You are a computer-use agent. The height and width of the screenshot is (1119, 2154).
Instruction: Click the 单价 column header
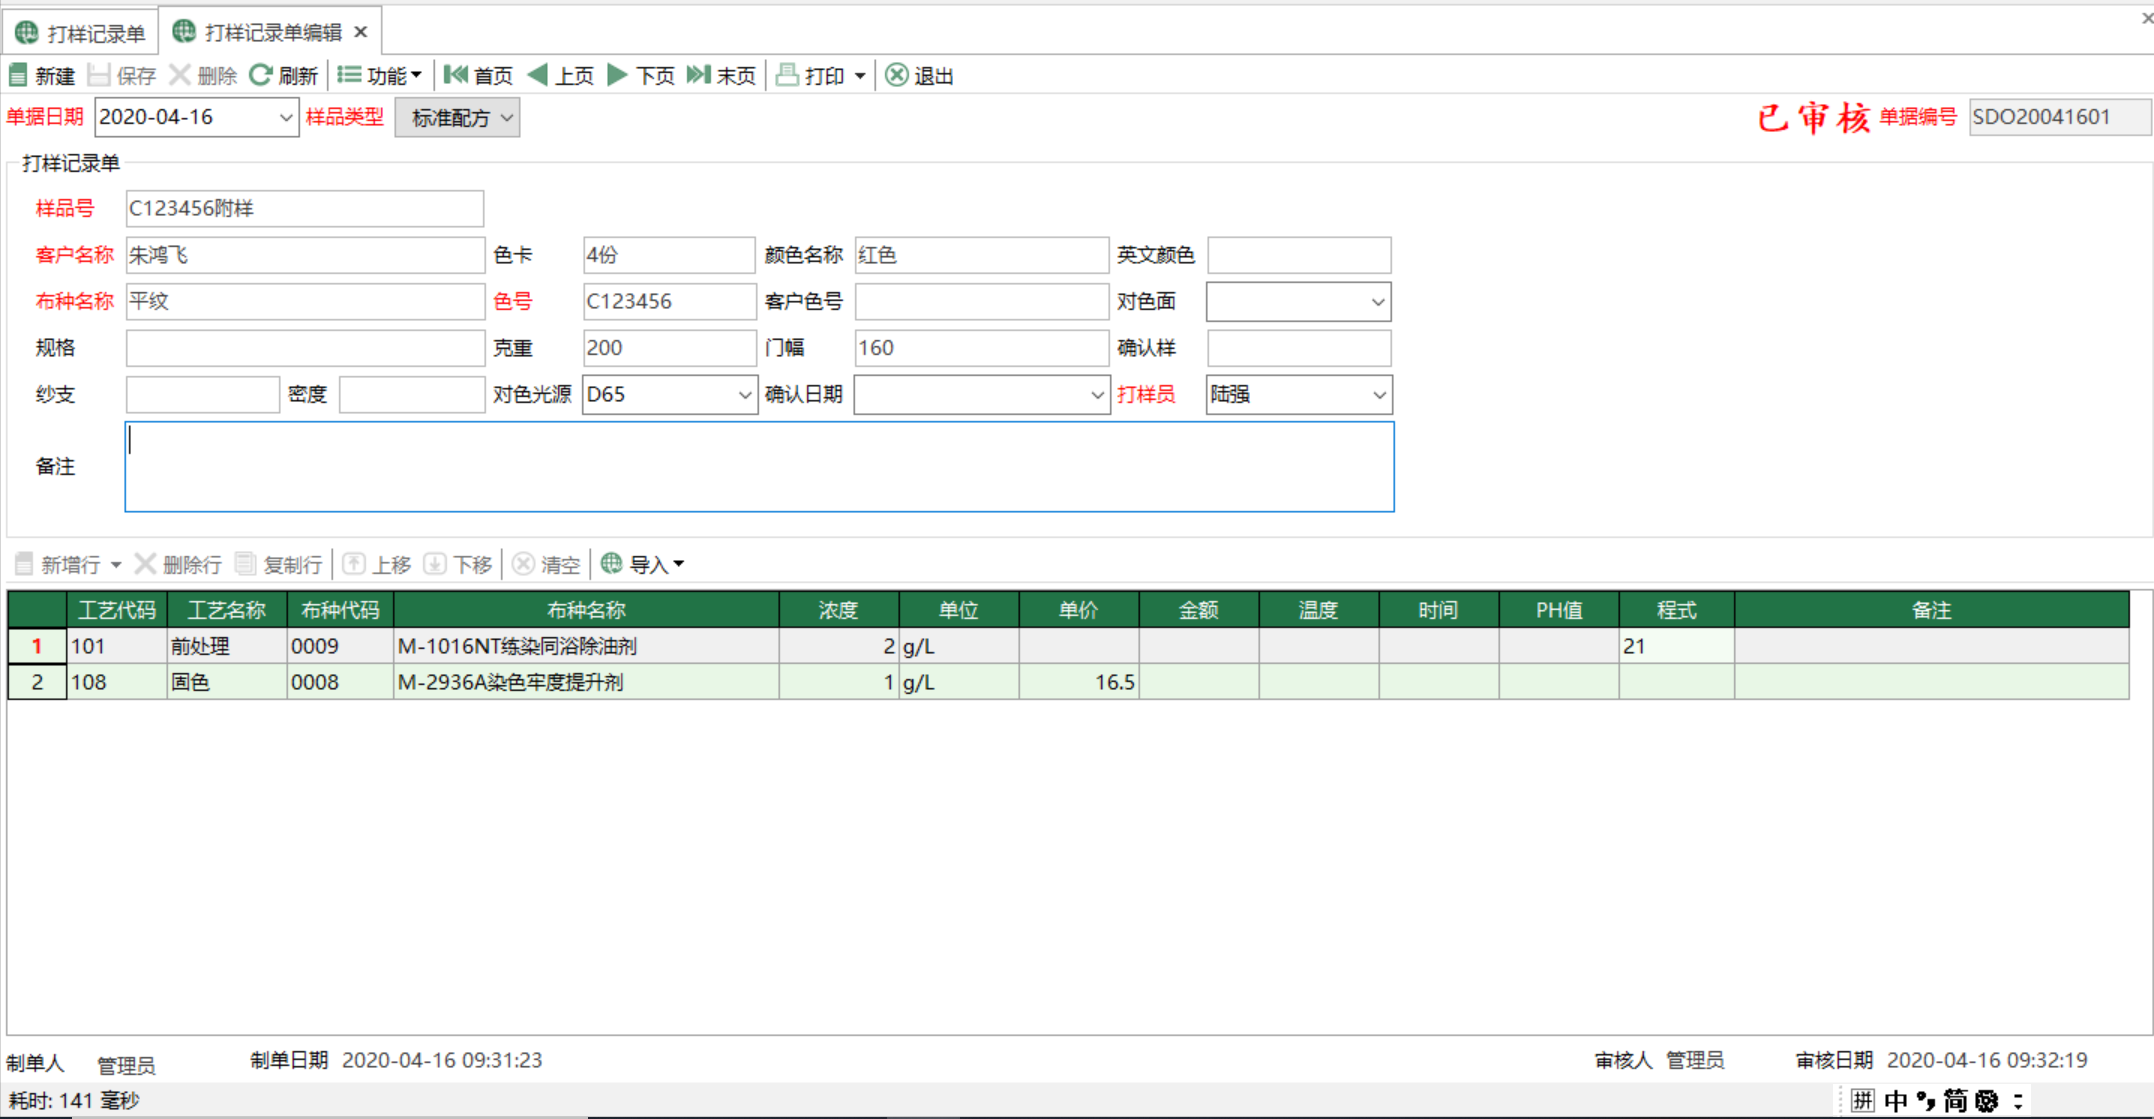(x=1078, y=610)
